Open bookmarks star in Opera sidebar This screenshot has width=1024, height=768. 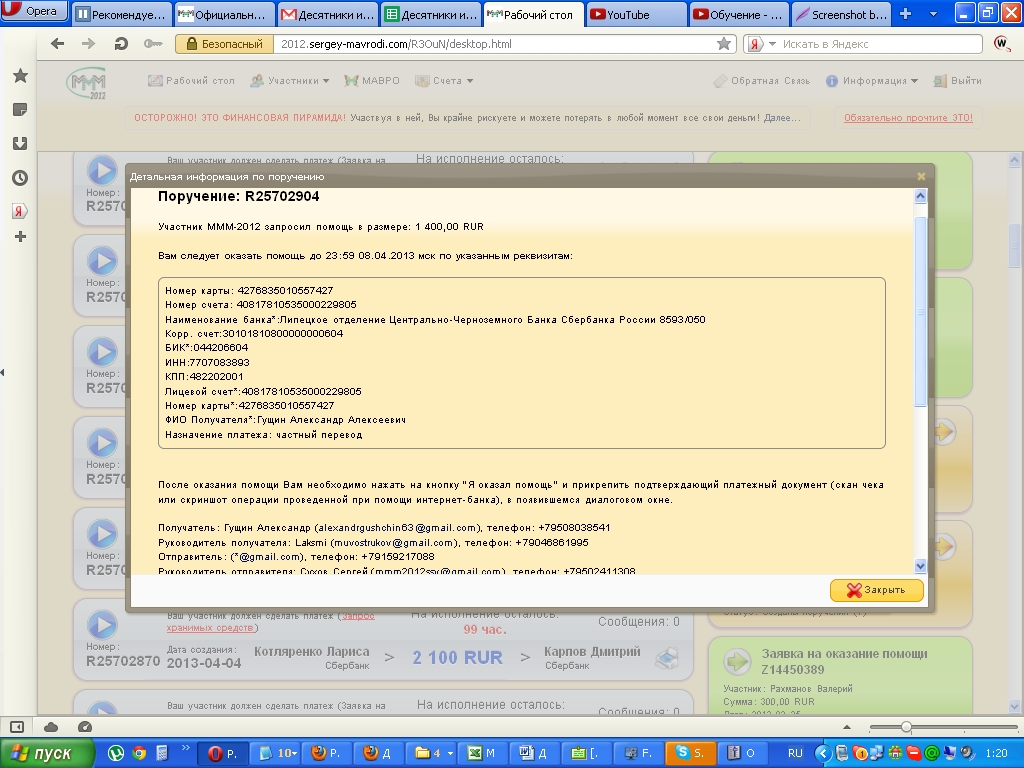point(20,76)
